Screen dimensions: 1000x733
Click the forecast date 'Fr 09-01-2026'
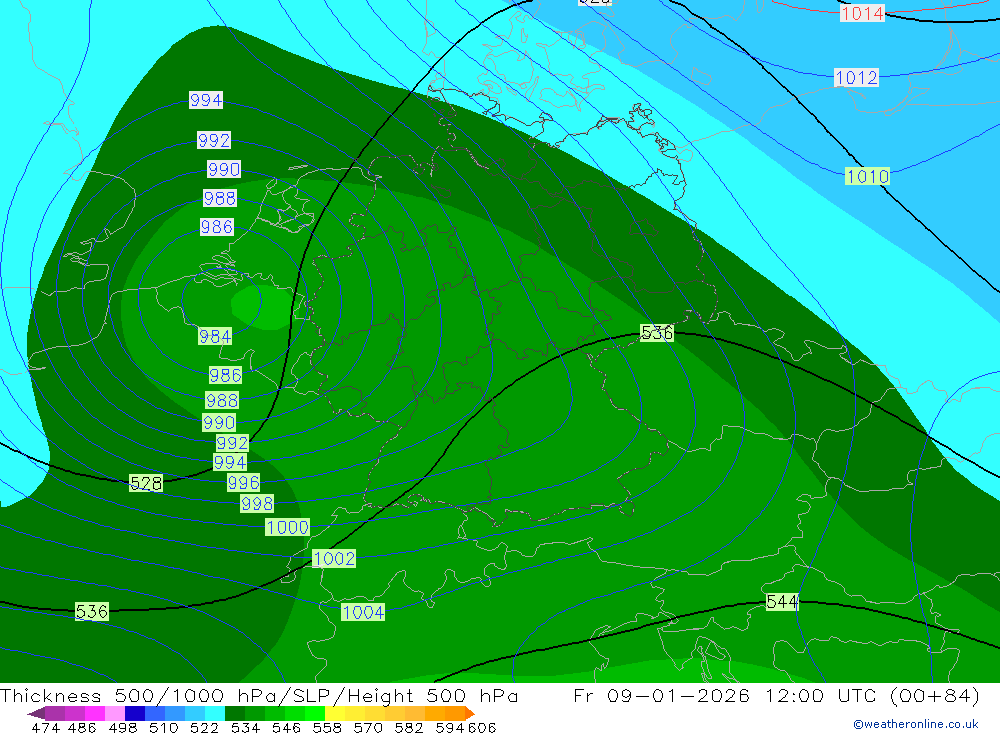click(x=661, y=695)
